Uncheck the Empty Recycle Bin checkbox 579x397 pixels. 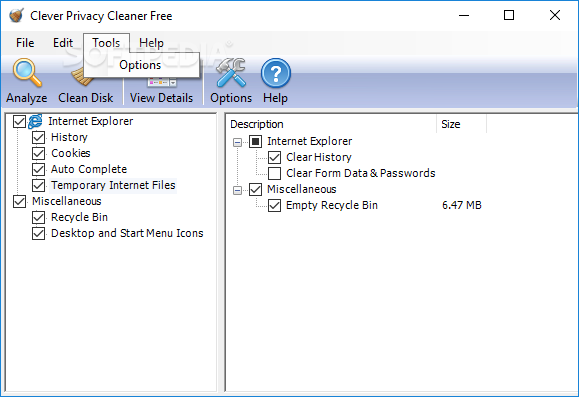pyautogui.click(x=274, y=205)
